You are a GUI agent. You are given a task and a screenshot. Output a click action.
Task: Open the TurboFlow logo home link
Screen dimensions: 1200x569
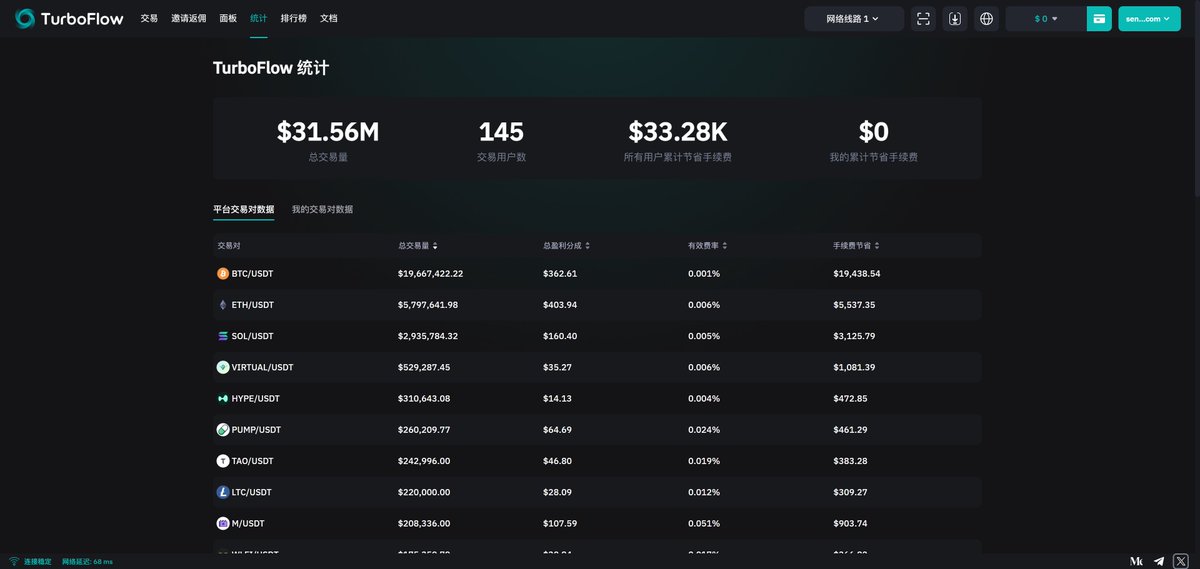pyautogui.click(x=71, y=18)
